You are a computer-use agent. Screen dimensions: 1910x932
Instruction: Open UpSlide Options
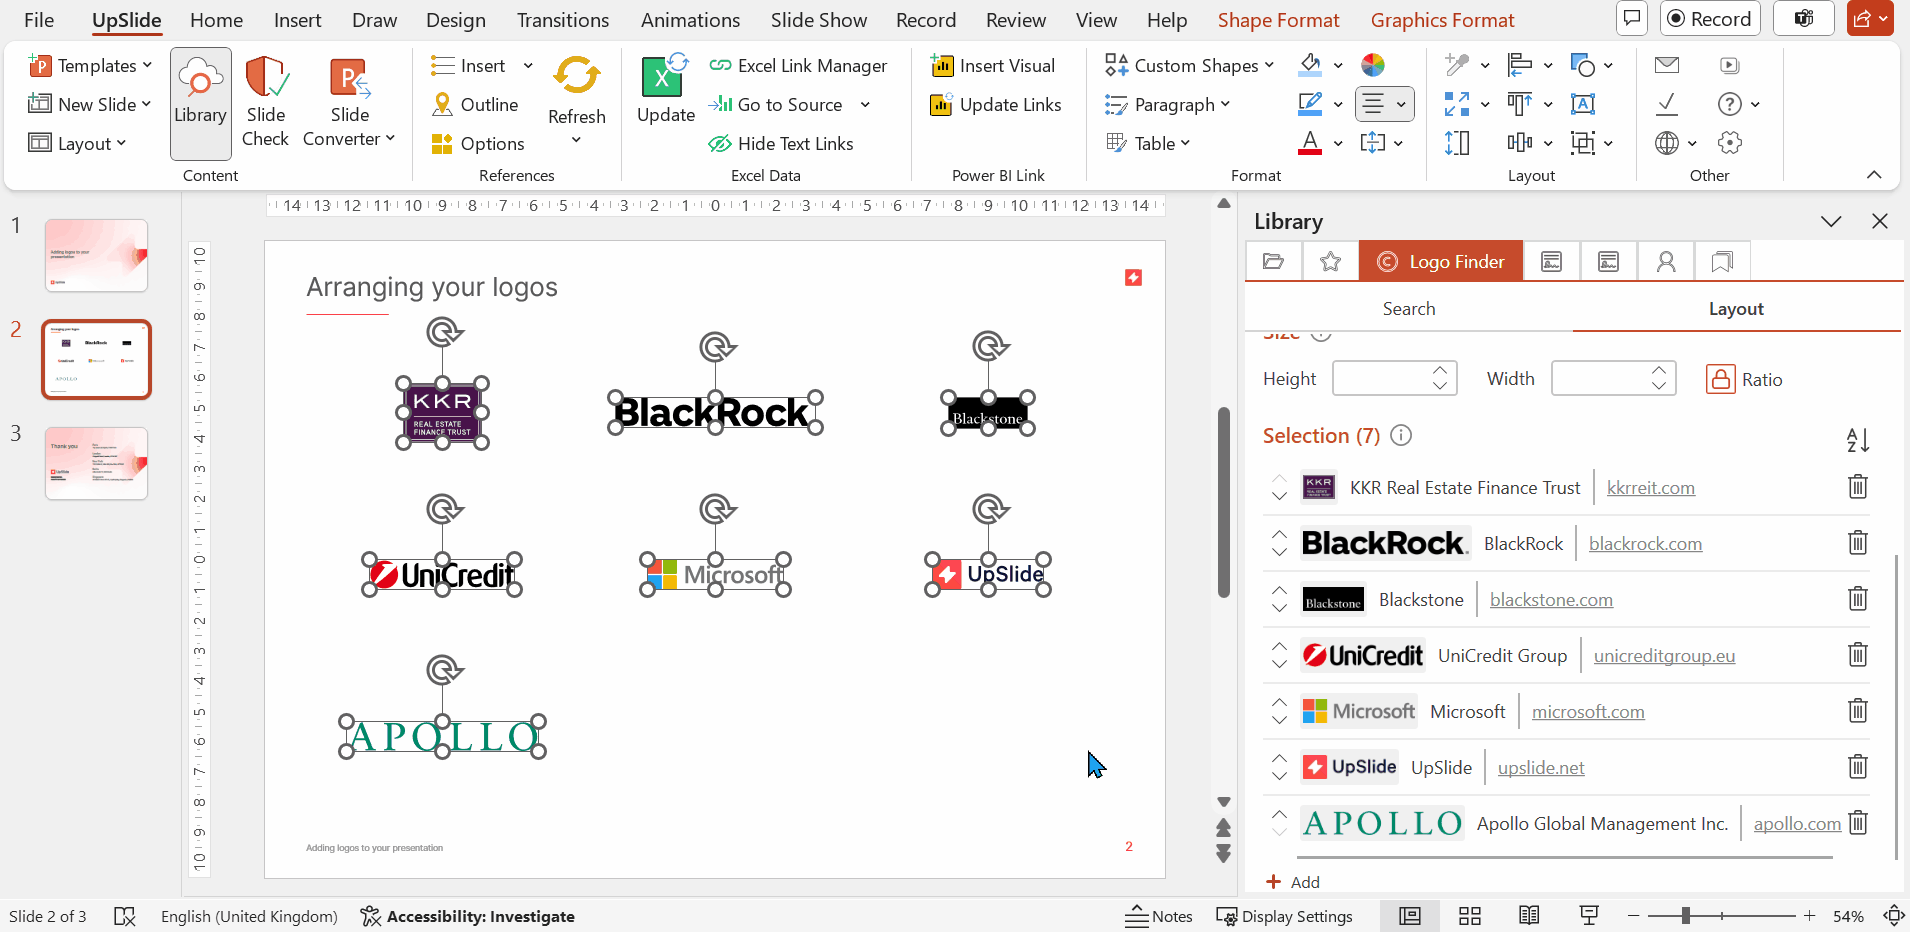point(478,144)
